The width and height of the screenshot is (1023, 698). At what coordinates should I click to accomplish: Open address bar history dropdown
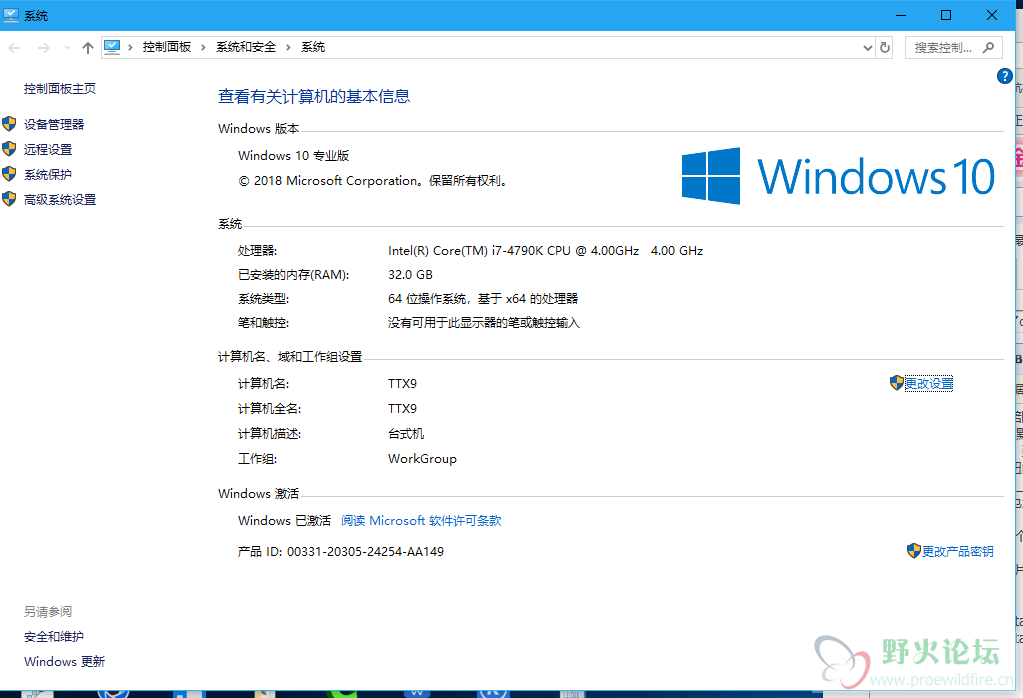(868, 48)
